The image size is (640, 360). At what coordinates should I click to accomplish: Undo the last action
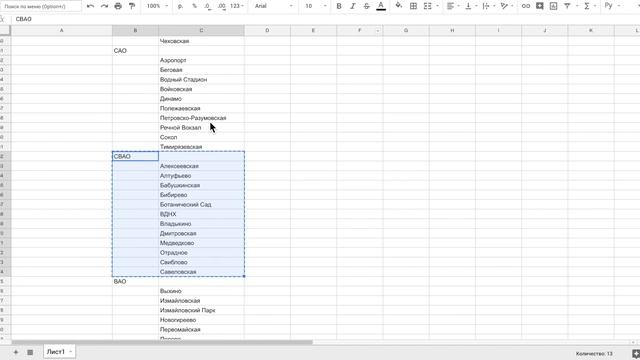pyautogui.click(x=91, y=6)
